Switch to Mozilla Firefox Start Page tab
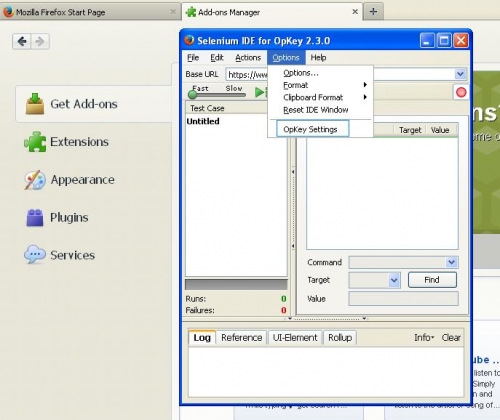This screenshot has width=500, height=420. [x=90, y=12]
